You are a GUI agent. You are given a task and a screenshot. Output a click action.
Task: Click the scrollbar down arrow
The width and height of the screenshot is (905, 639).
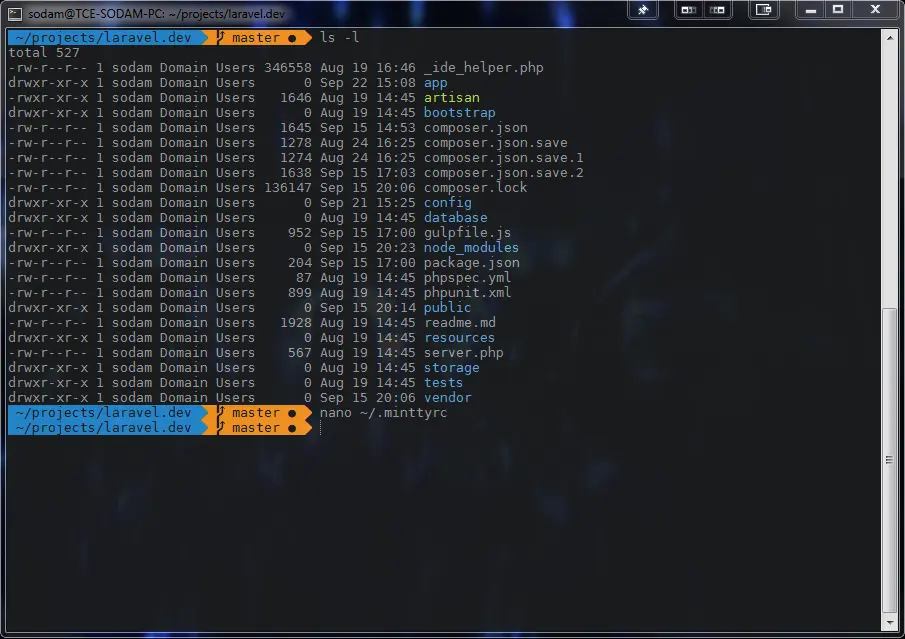[889, 623]
